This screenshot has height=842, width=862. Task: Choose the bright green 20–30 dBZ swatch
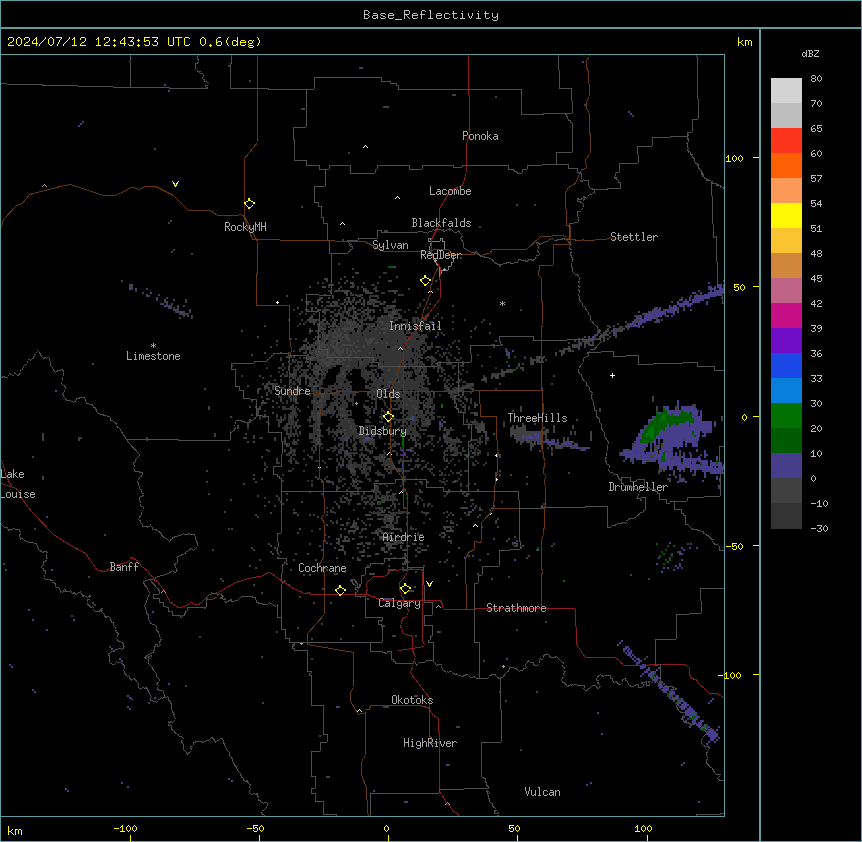click(786, 416)
